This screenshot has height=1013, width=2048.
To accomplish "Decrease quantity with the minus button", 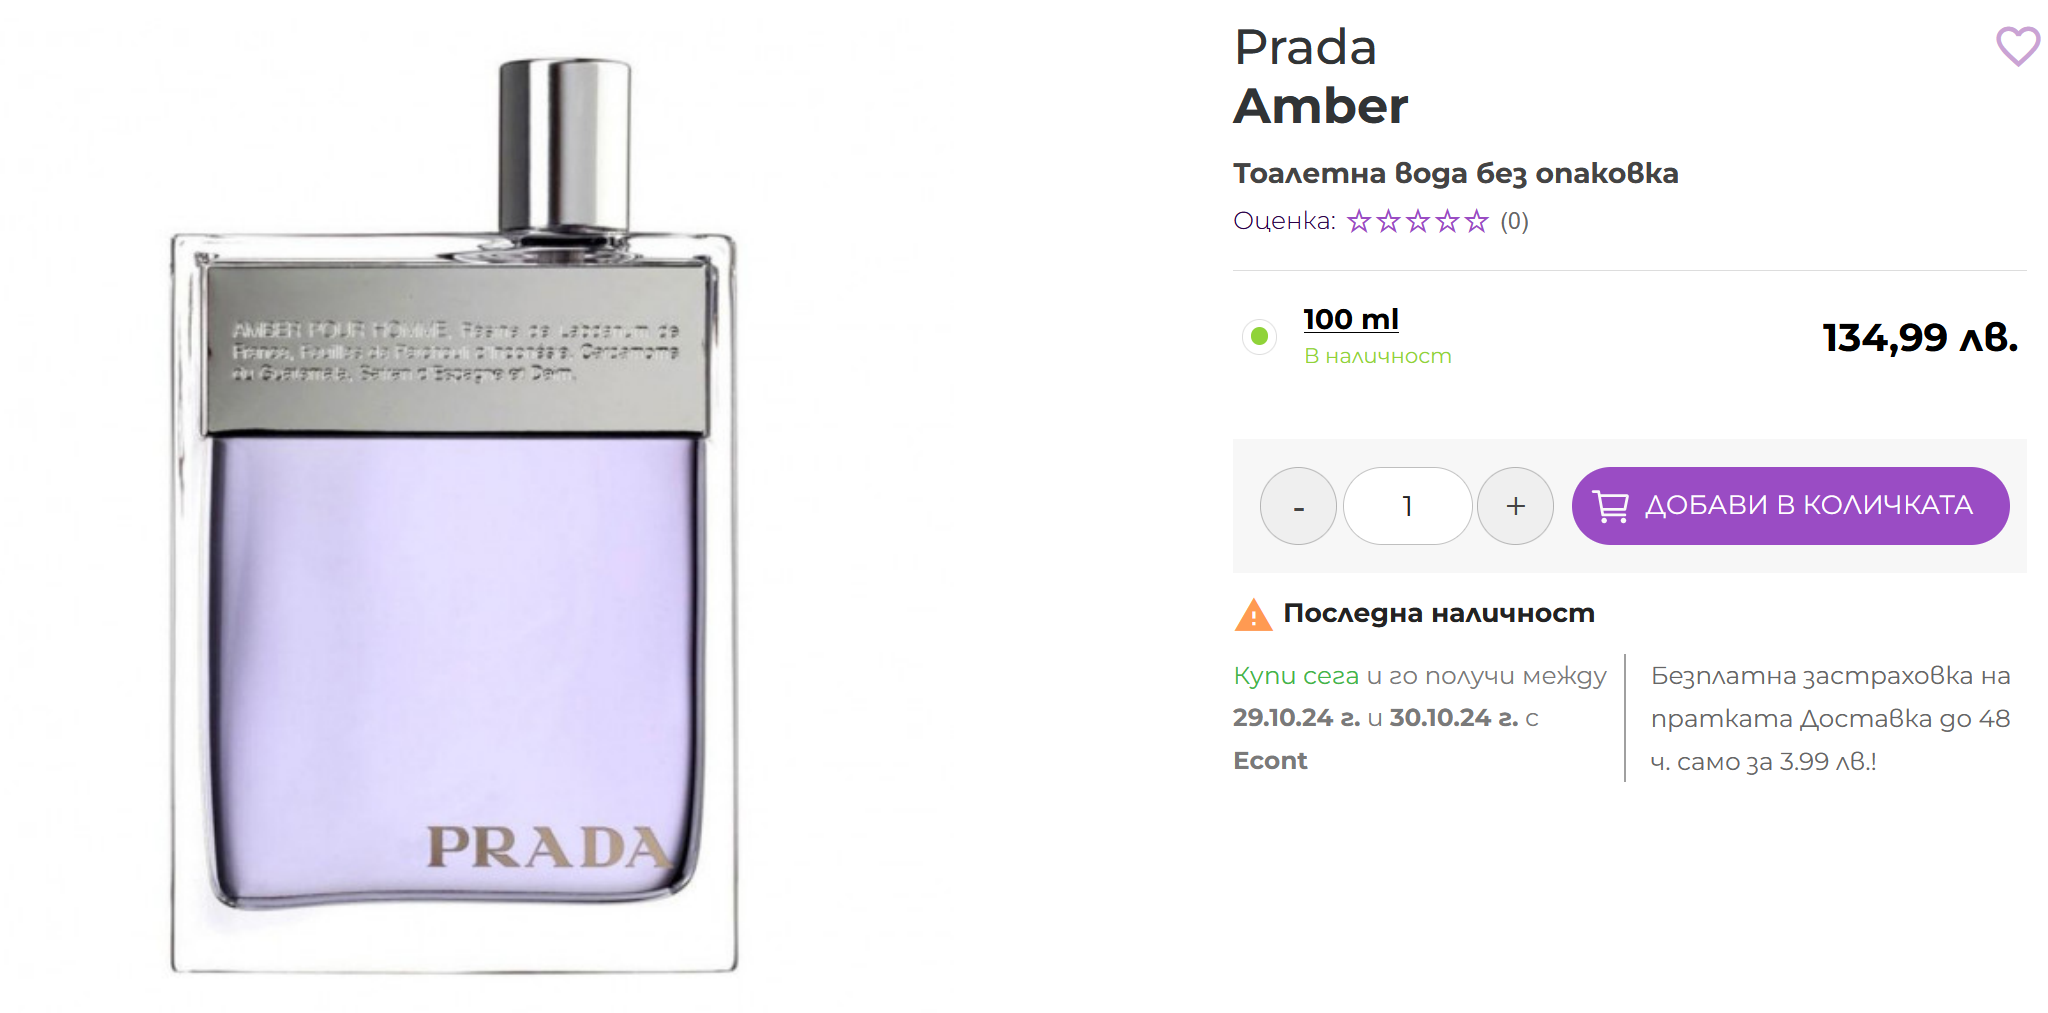I will click(x=1298, y=506).
